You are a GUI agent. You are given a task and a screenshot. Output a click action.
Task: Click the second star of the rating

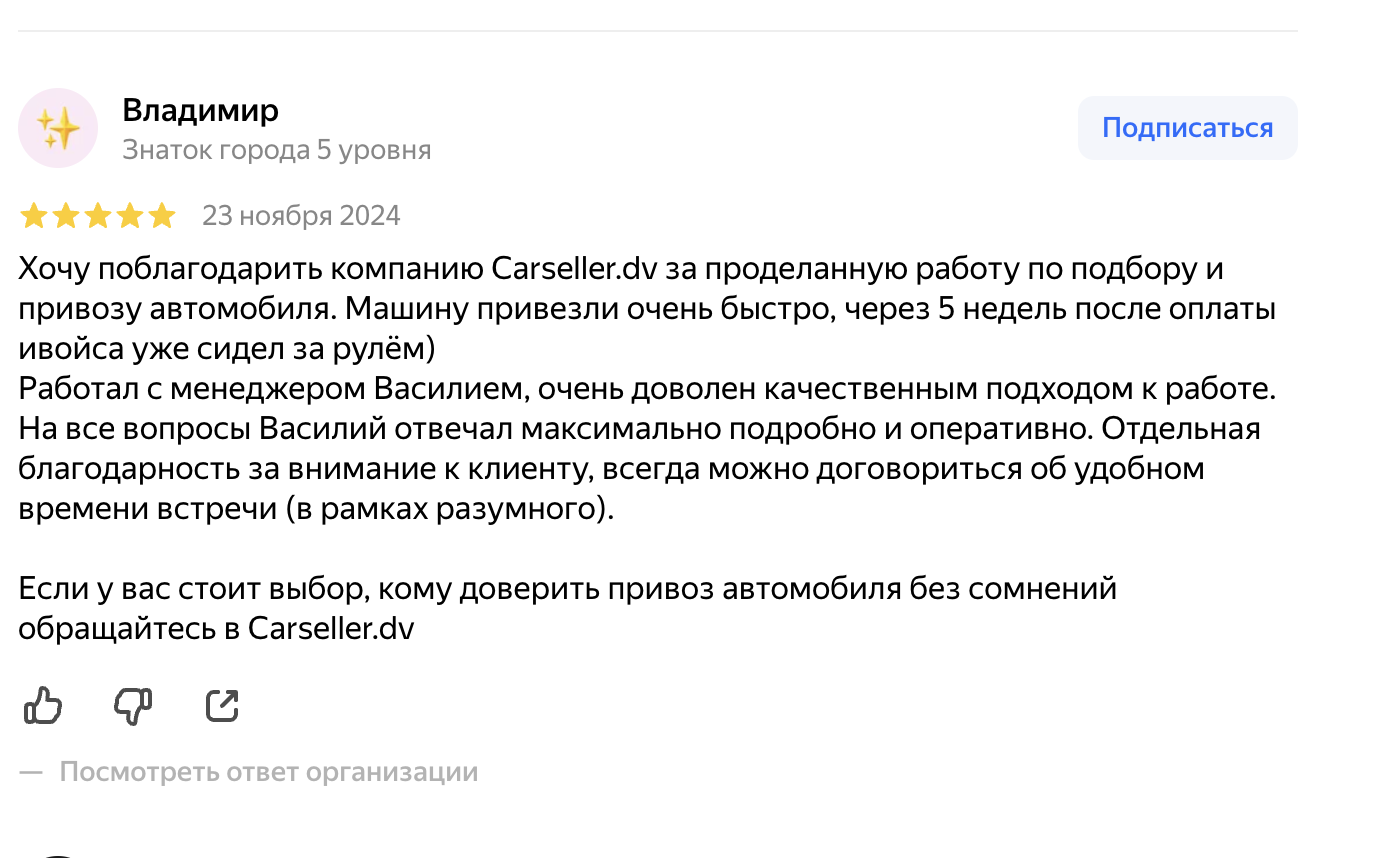66,216
